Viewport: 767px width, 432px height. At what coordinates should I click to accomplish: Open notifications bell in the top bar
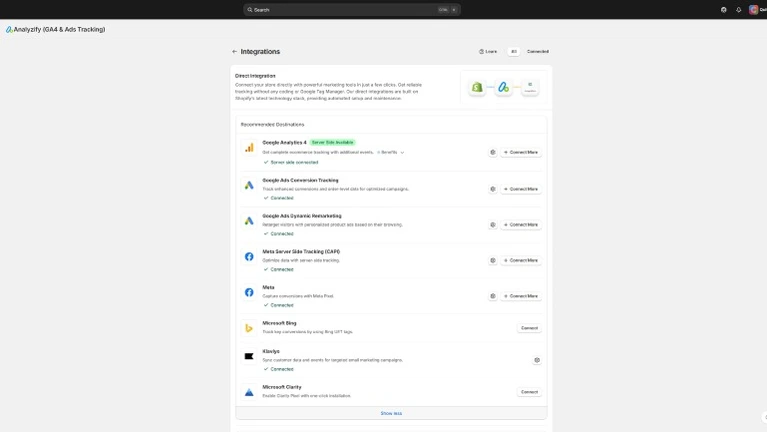tap(739, 10)
